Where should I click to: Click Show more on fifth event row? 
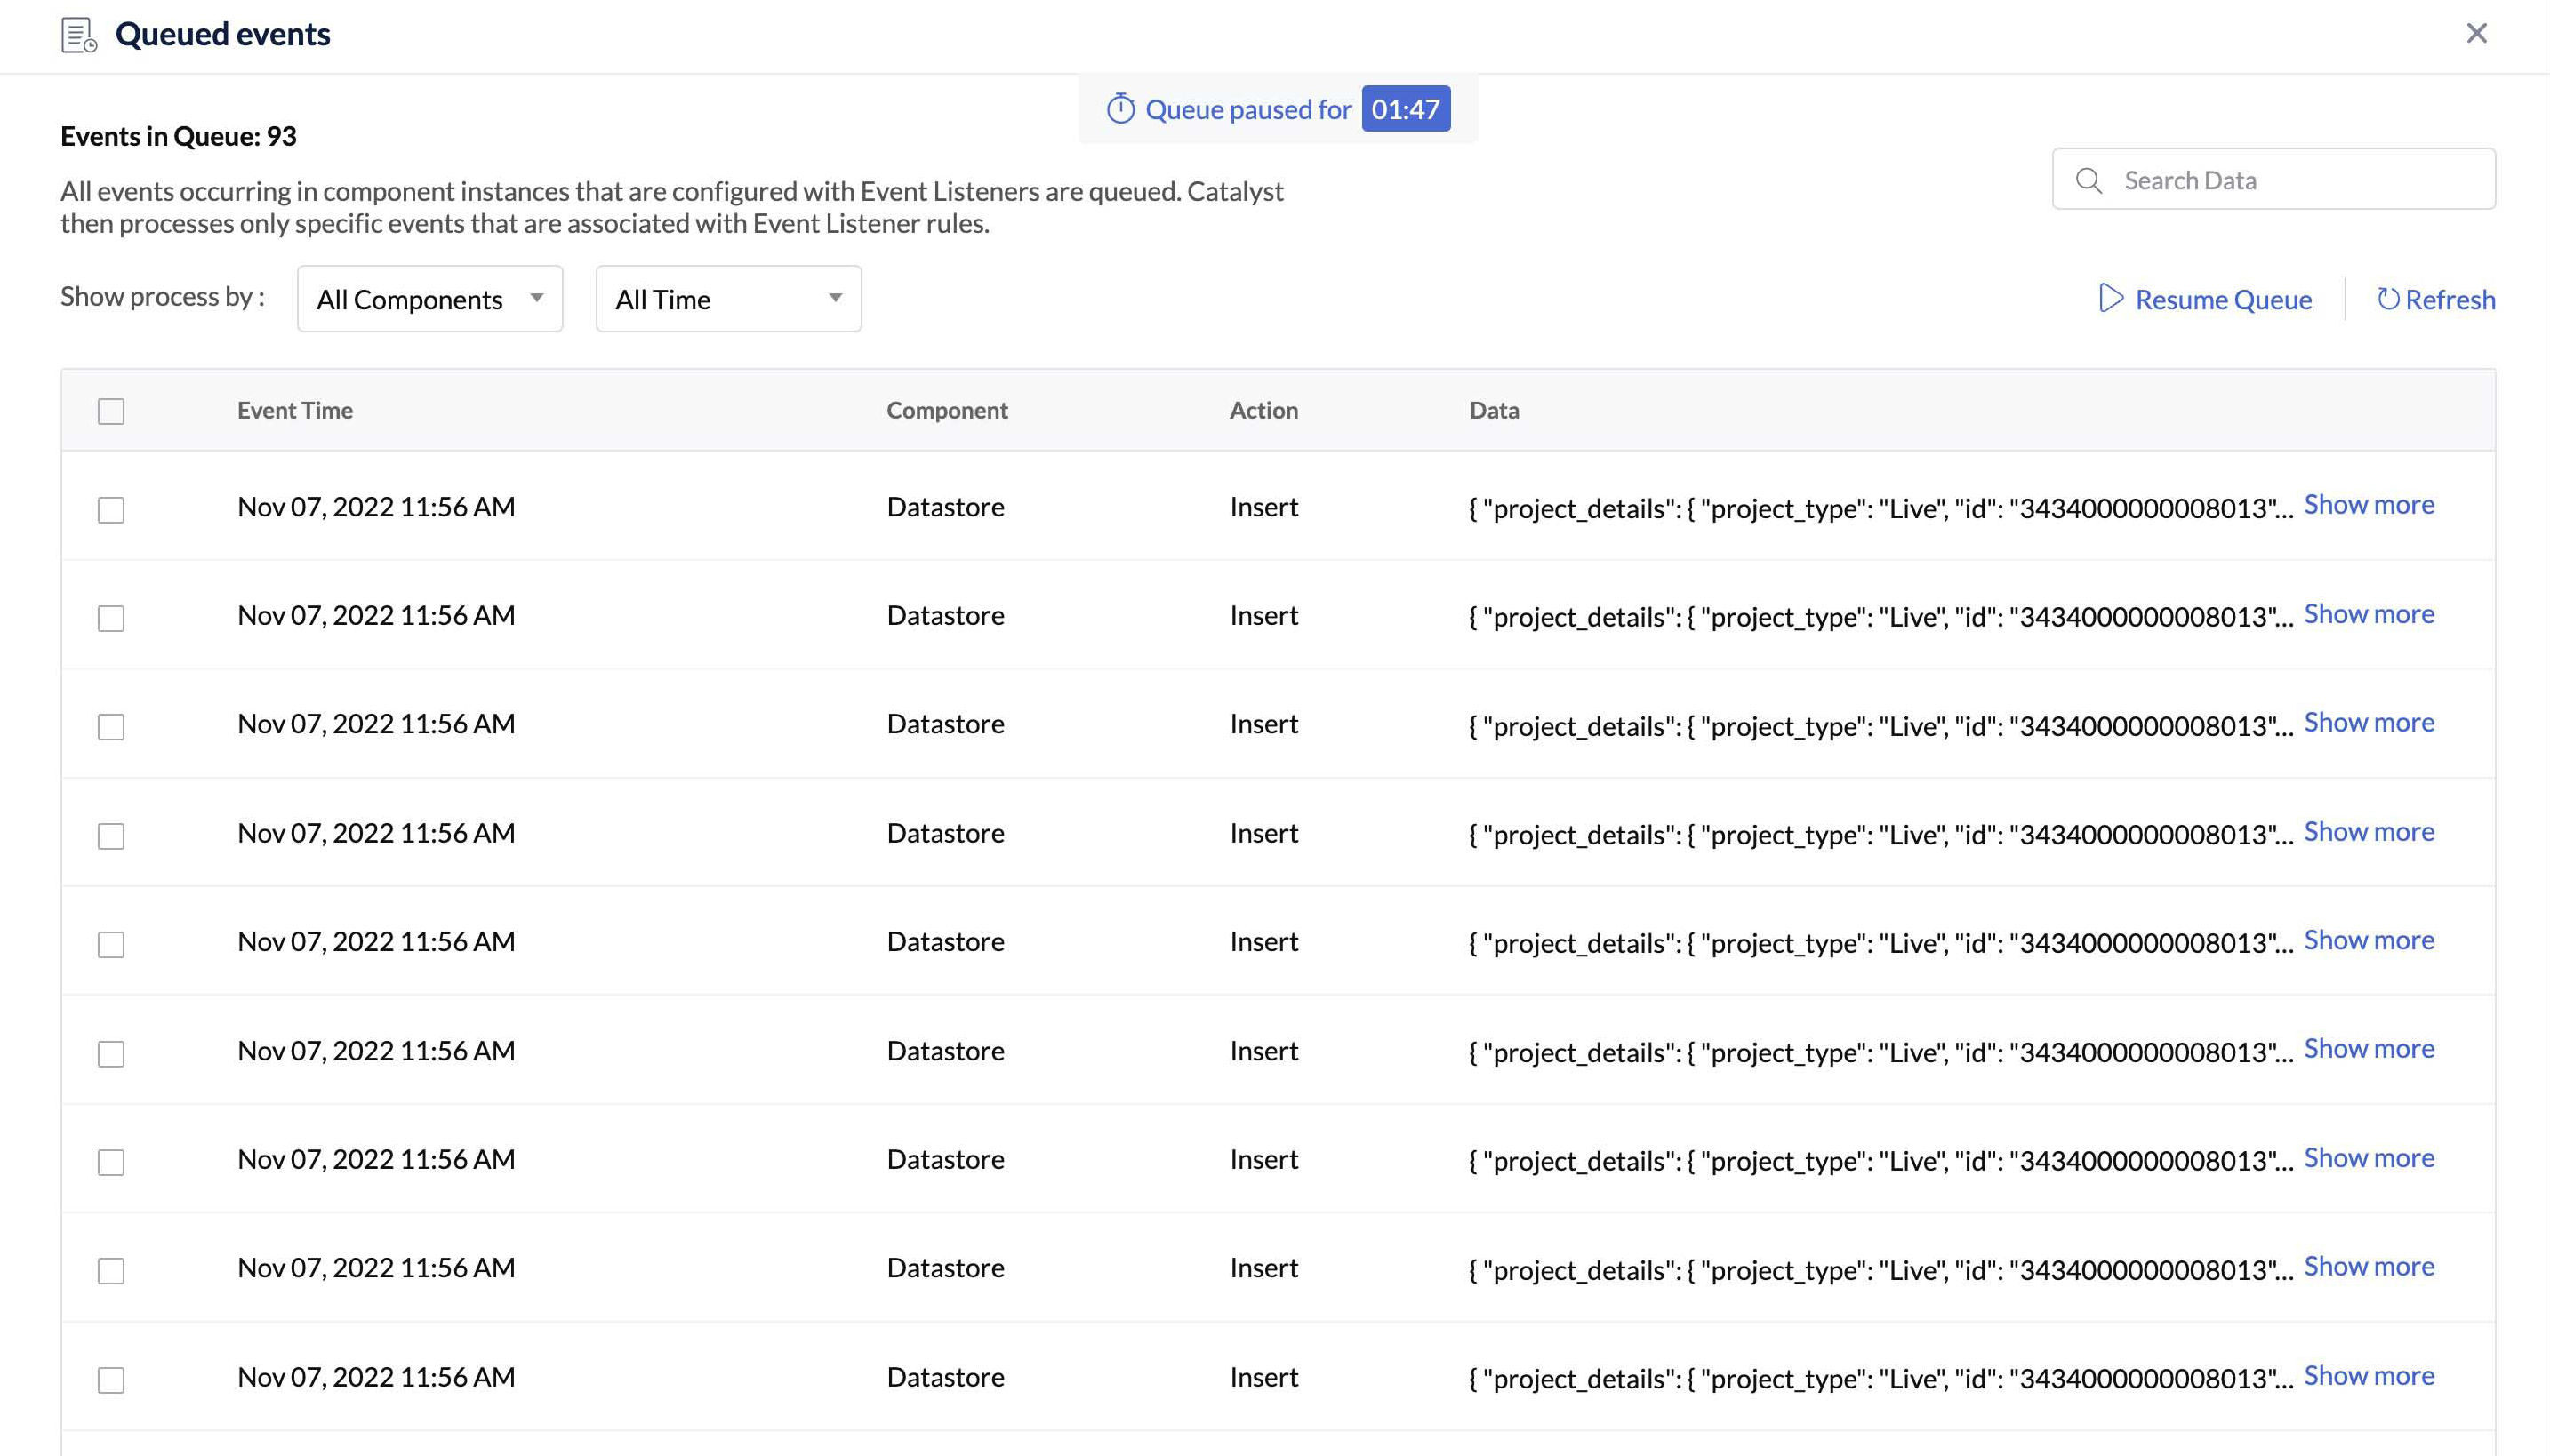click(2368, 940)
